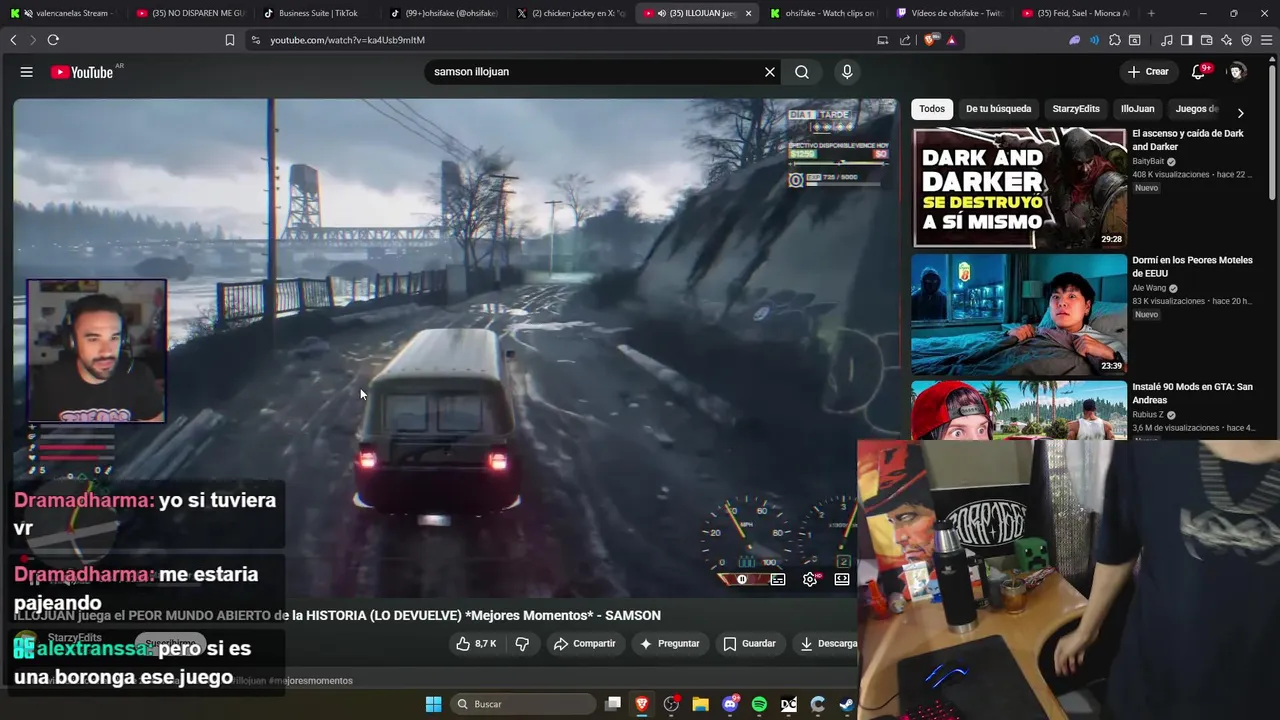
Task: Open Dark and Darker video thumbnail
Action: (1019, 188)
